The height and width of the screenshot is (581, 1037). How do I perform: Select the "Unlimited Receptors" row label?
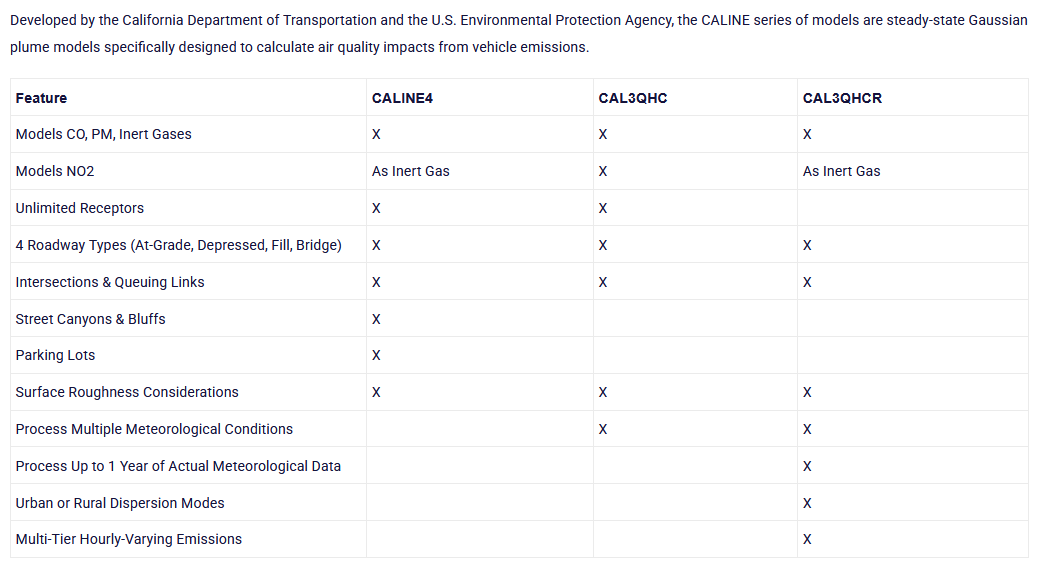[79, 208]
